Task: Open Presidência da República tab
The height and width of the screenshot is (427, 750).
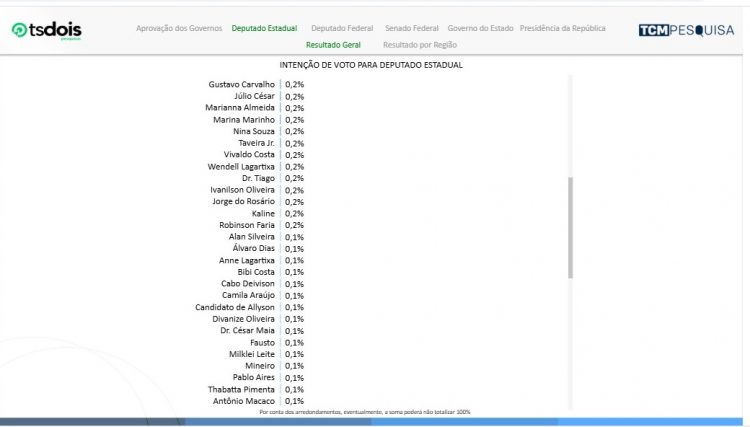Action: 562,28
